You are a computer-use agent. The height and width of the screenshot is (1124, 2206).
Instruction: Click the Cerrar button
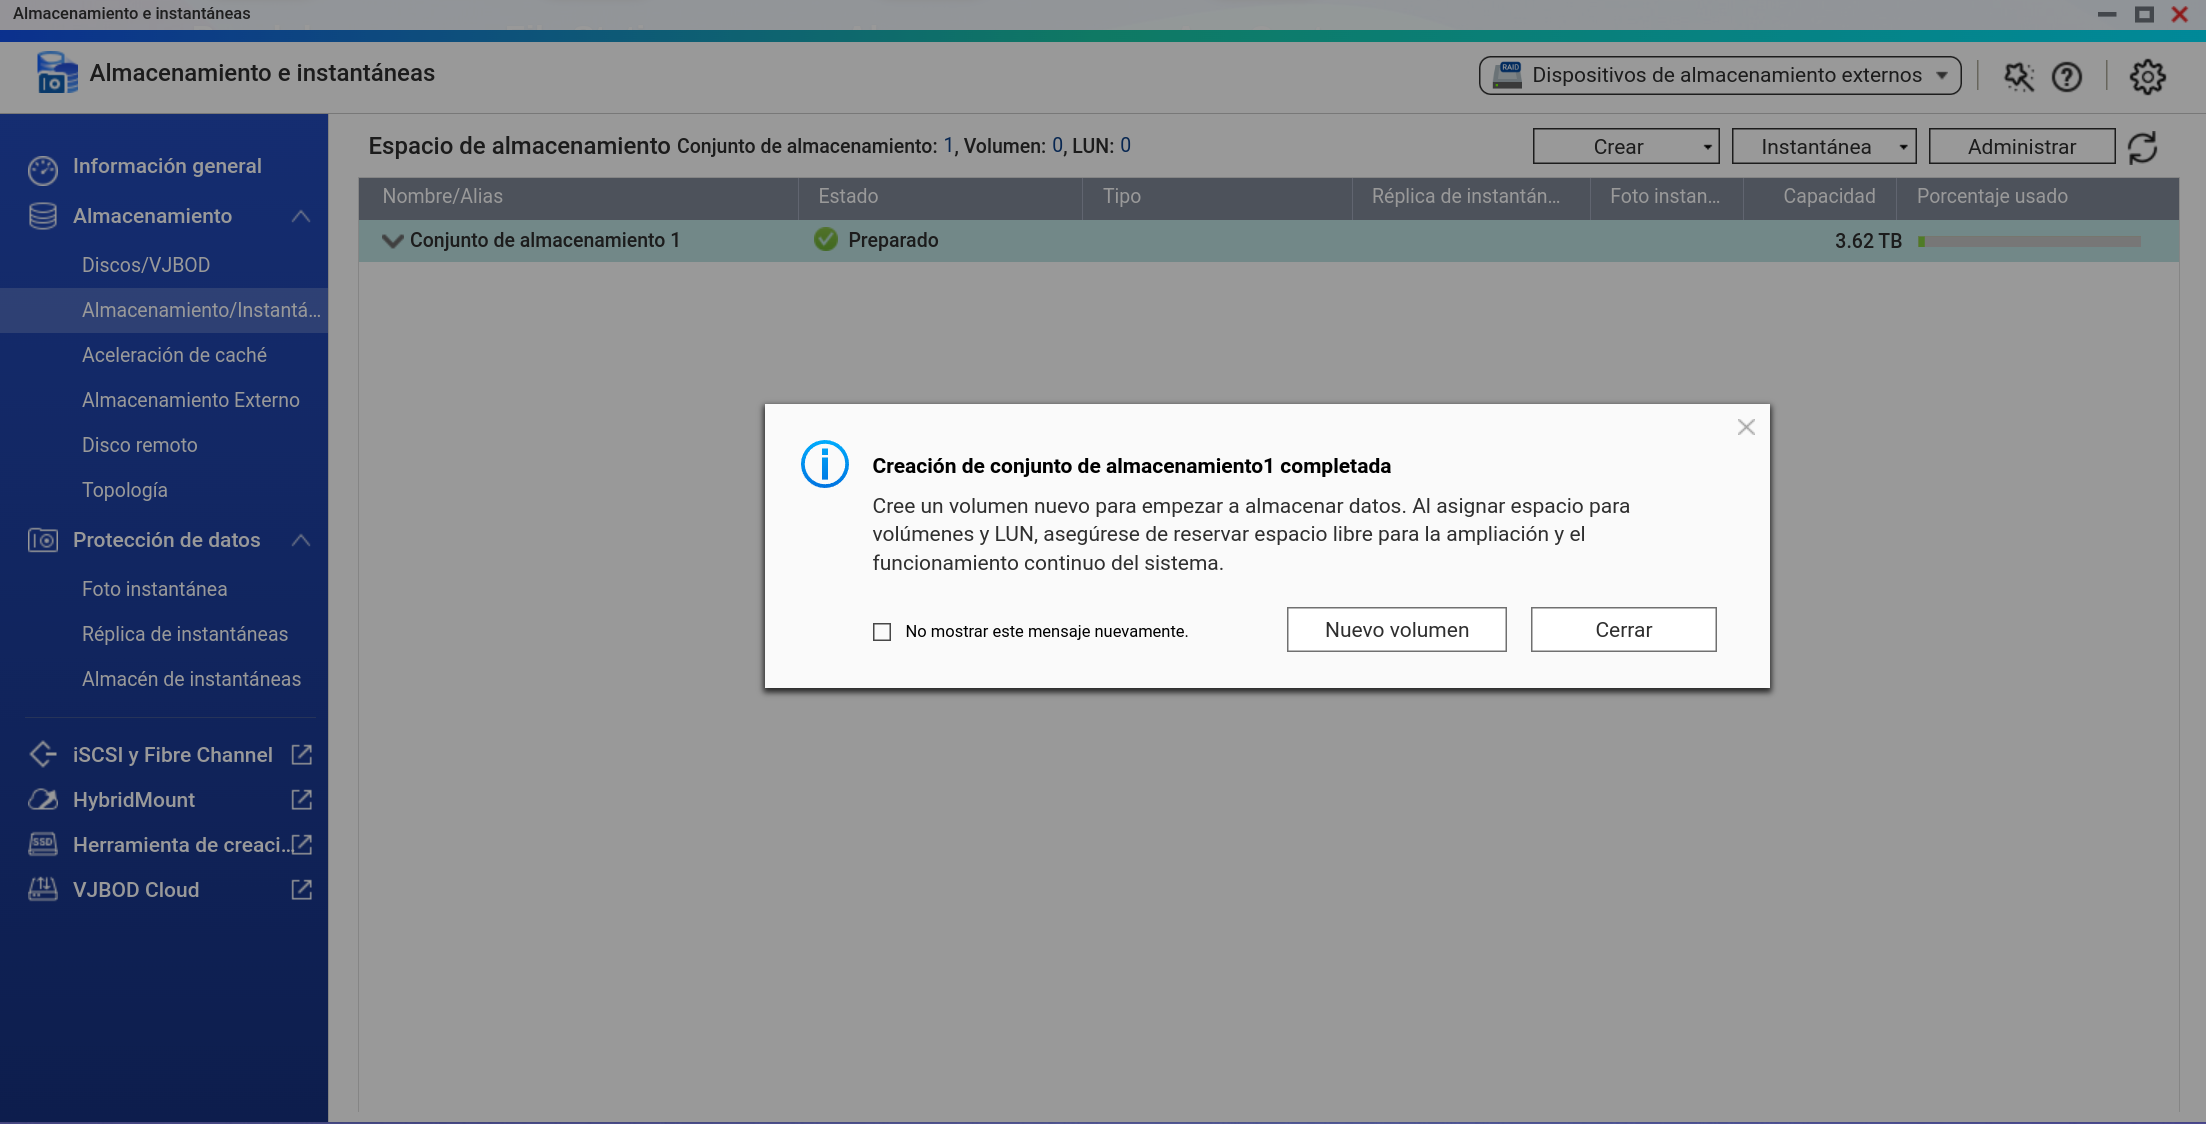[x=1623, y=630]
